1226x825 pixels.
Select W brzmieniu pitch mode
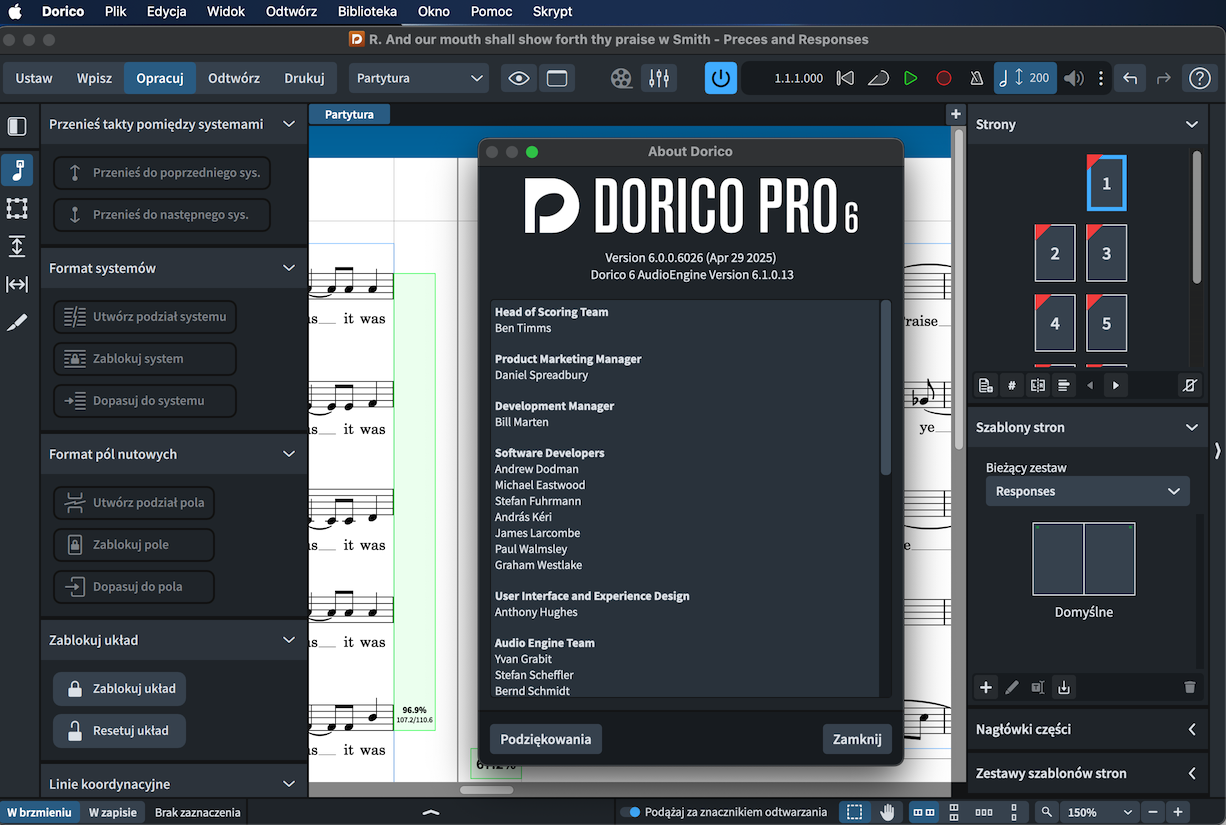pyautogui.click(x=40, y=812)
